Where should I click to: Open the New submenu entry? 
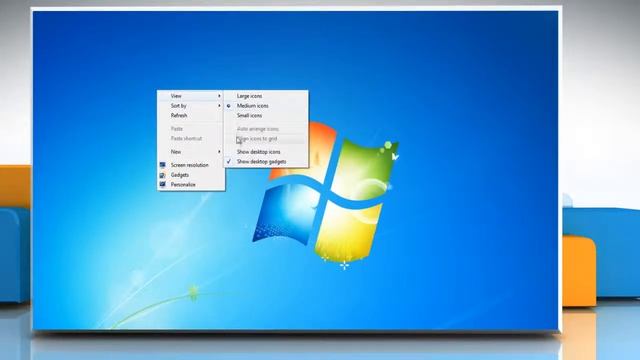pyautogui.click(x=191, y=152)
